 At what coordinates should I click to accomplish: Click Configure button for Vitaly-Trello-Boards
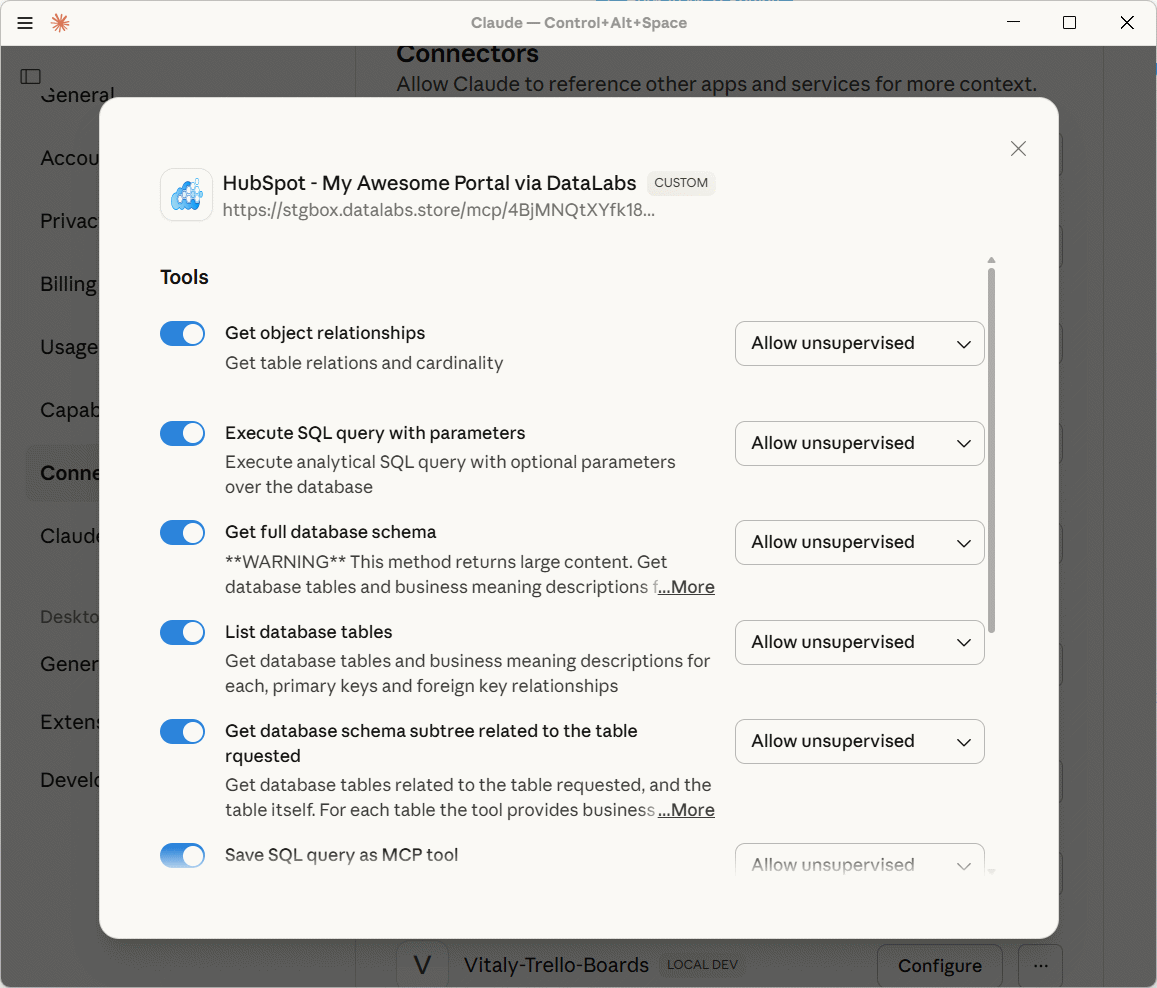coord(939,965)
